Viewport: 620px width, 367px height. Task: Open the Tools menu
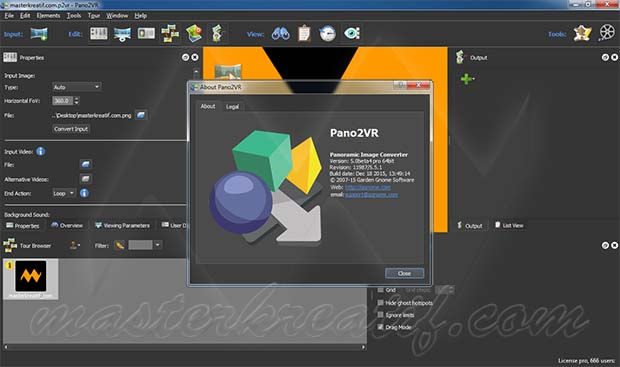(74, 15)
